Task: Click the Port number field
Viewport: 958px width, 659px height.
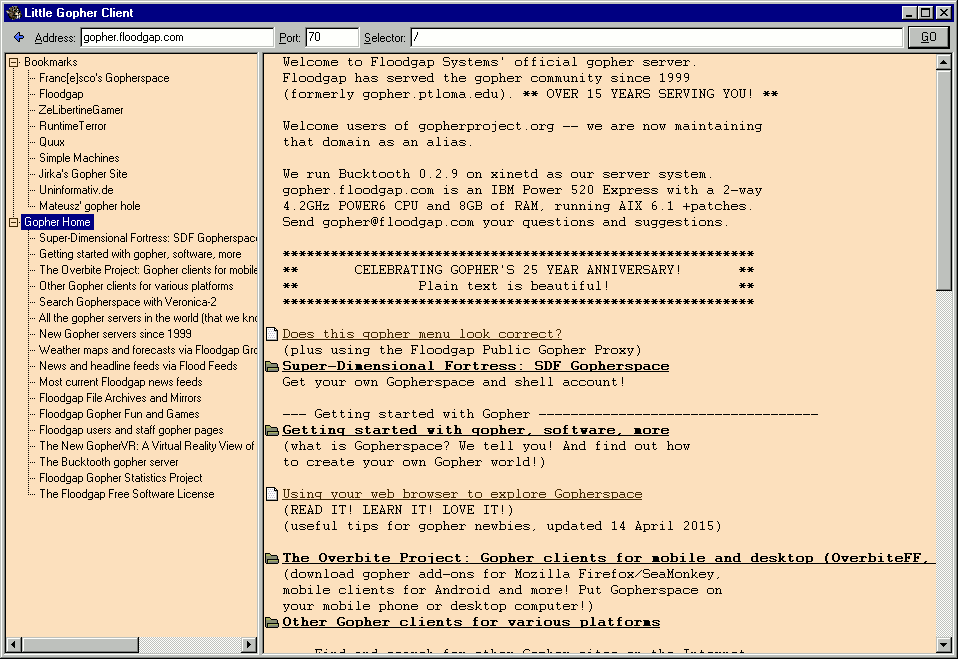Action: (x=330, y=38)
